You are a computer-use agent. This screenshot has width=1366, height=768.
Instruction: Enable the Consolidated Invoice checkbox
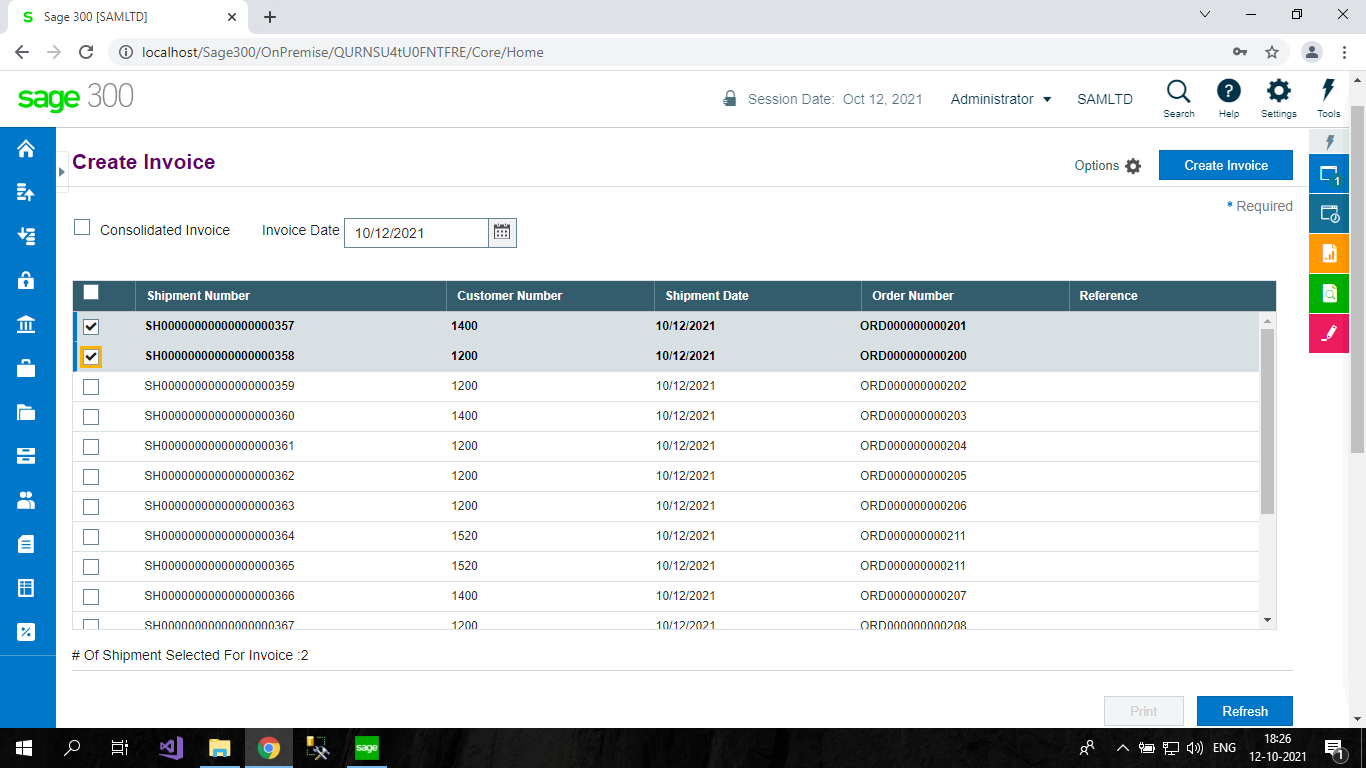[x=81, y=227]
